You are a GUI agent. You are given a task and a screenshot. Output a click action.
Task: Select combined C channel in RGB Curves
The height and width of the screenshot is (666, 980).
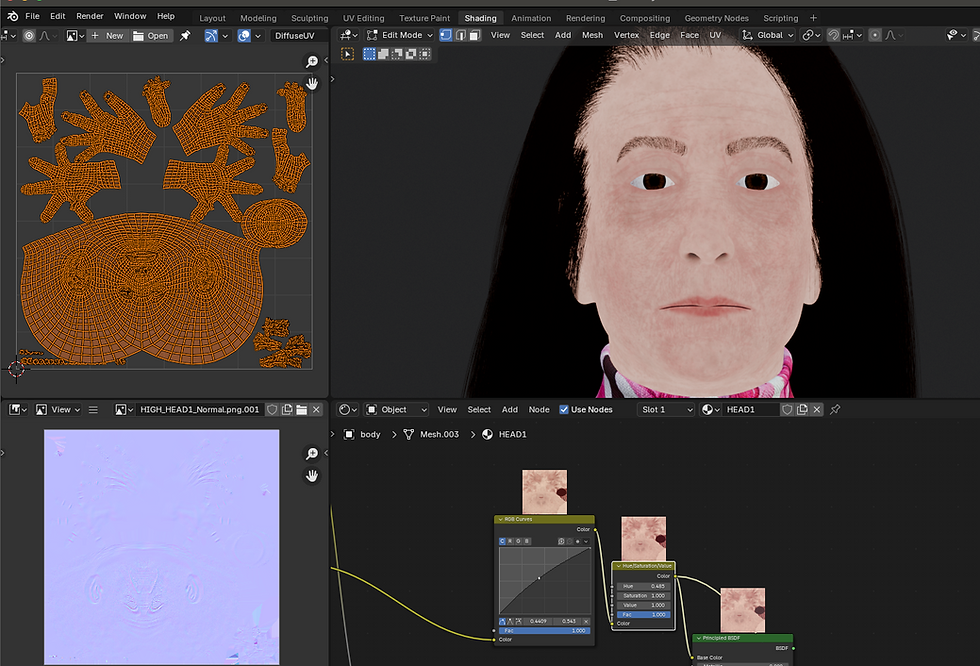coord(502,541)
